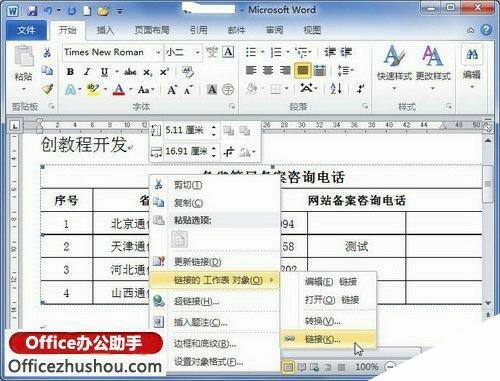Screen dimensions: 500x381
Task: Open phonetic guide icon beside font size
Action: 212,52
